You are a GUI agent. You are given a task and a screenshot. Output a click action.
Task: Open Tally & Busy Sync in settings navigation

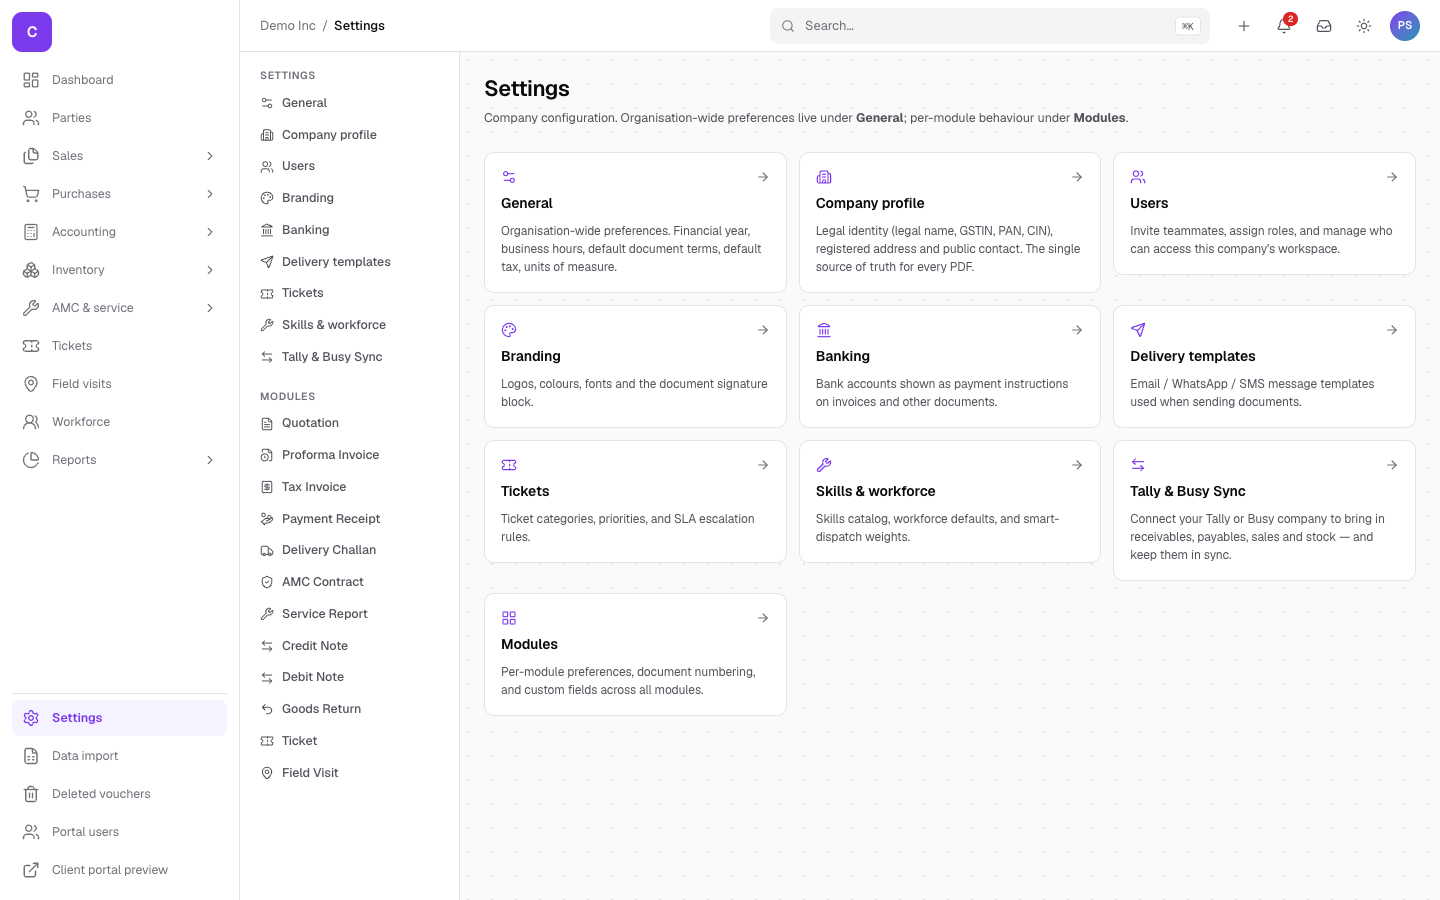click(349, 357)
